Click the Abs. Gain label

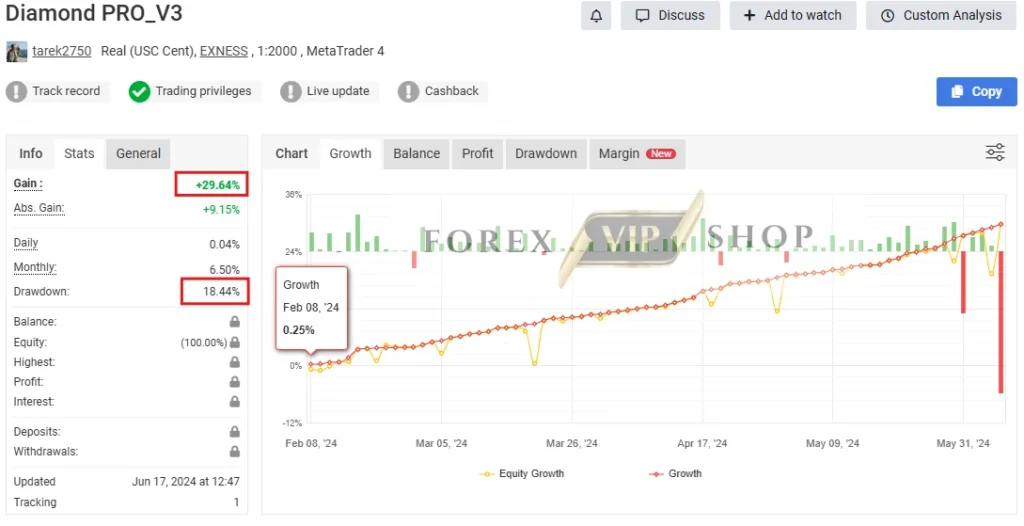39,208
